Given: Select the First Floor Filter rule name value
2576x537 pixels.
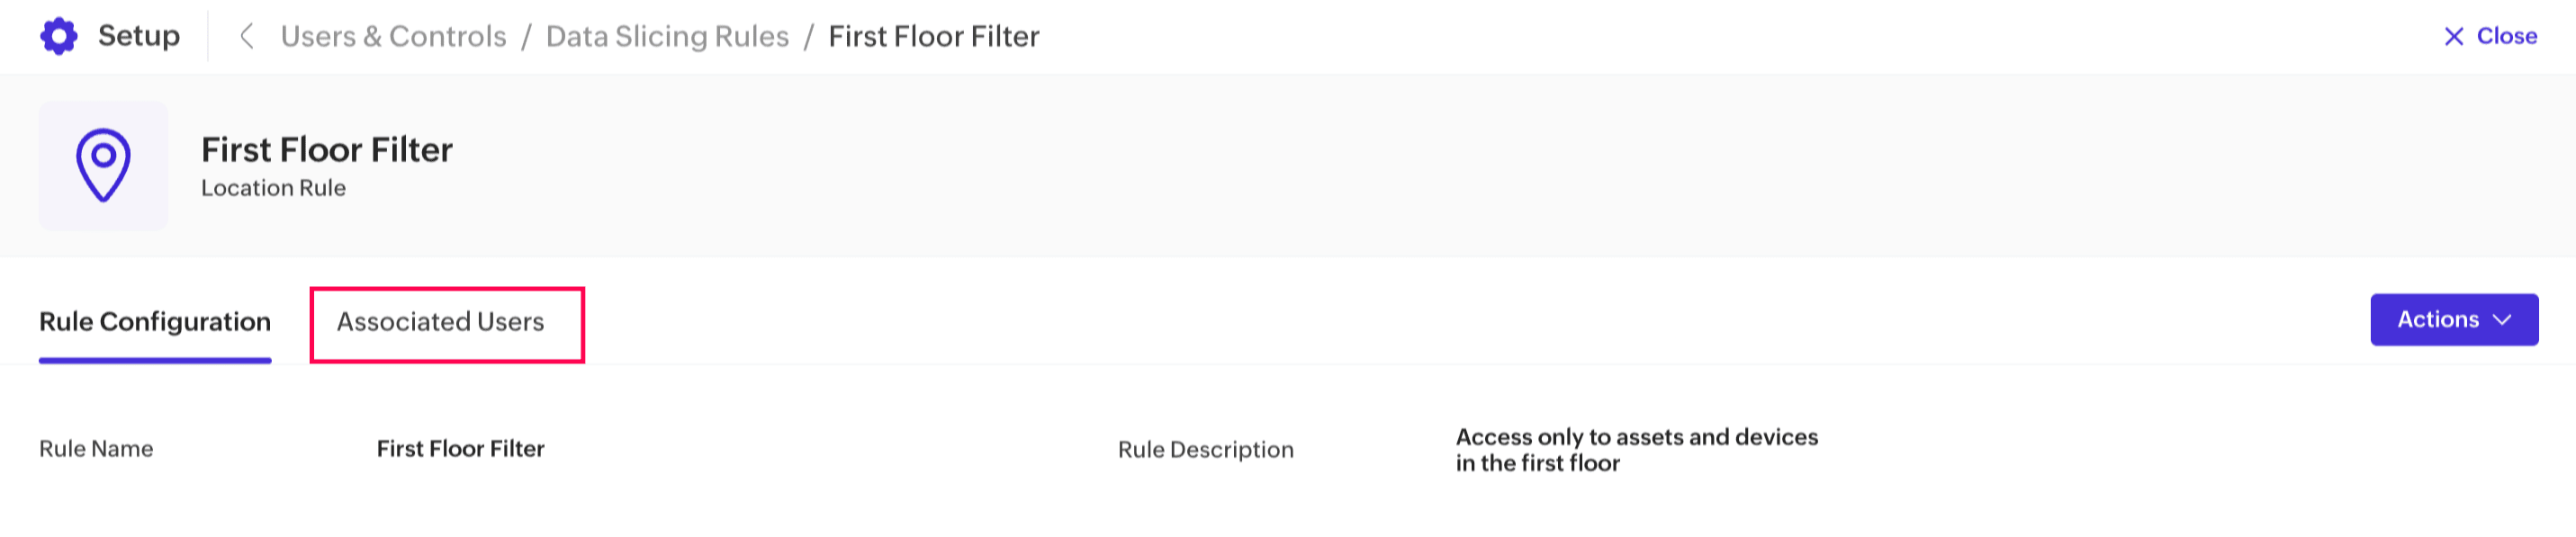Looking at the screenshot, I should [460, 449].
